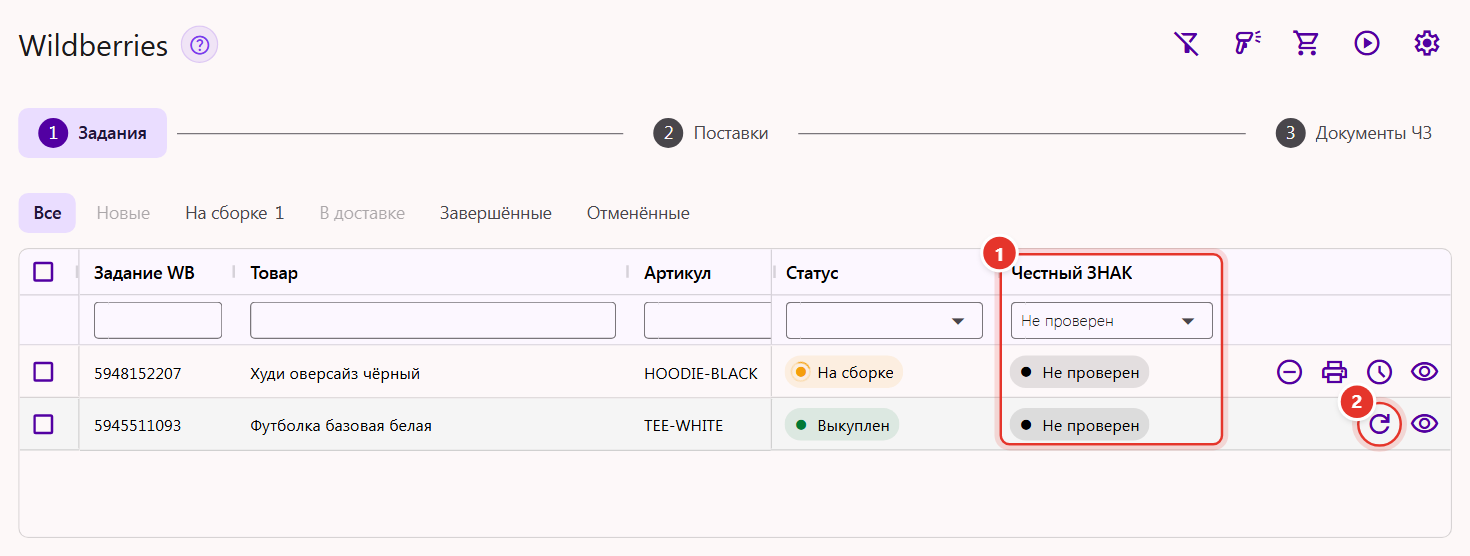The width and height of the screenshot is (1470, 556).
Task: Click the cell Худи оверсайз чёрный
Action: [x=335, y=373]
